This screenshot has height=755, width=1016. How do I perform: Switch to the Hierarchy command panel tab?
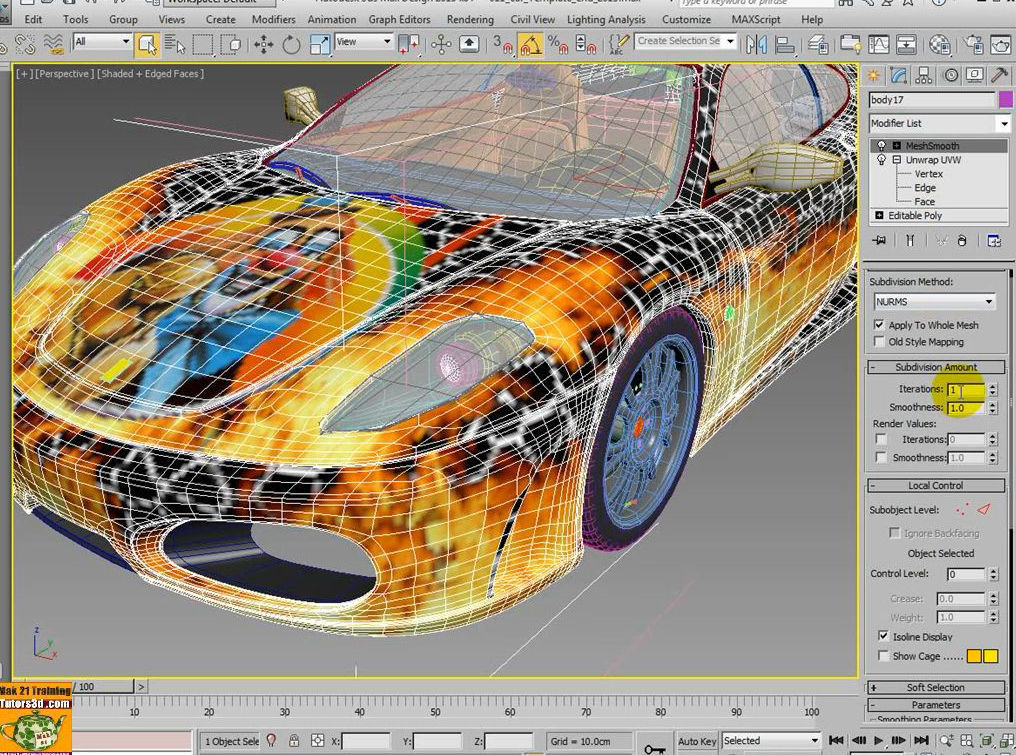(924, 76)
